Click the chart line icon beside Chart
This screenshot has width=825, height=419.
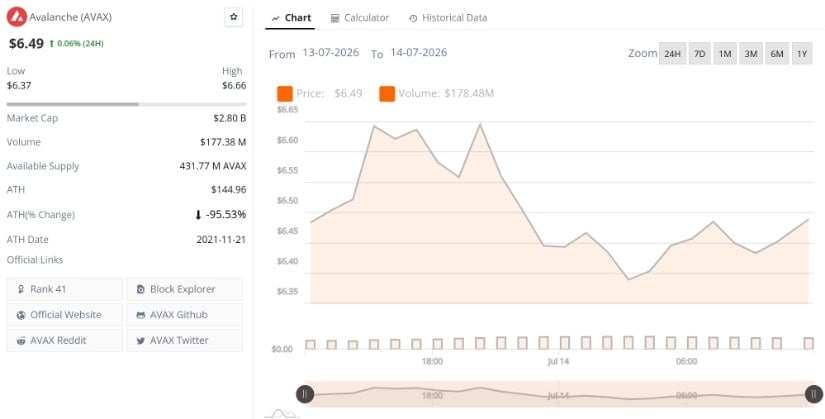click(x=275, y=18)
